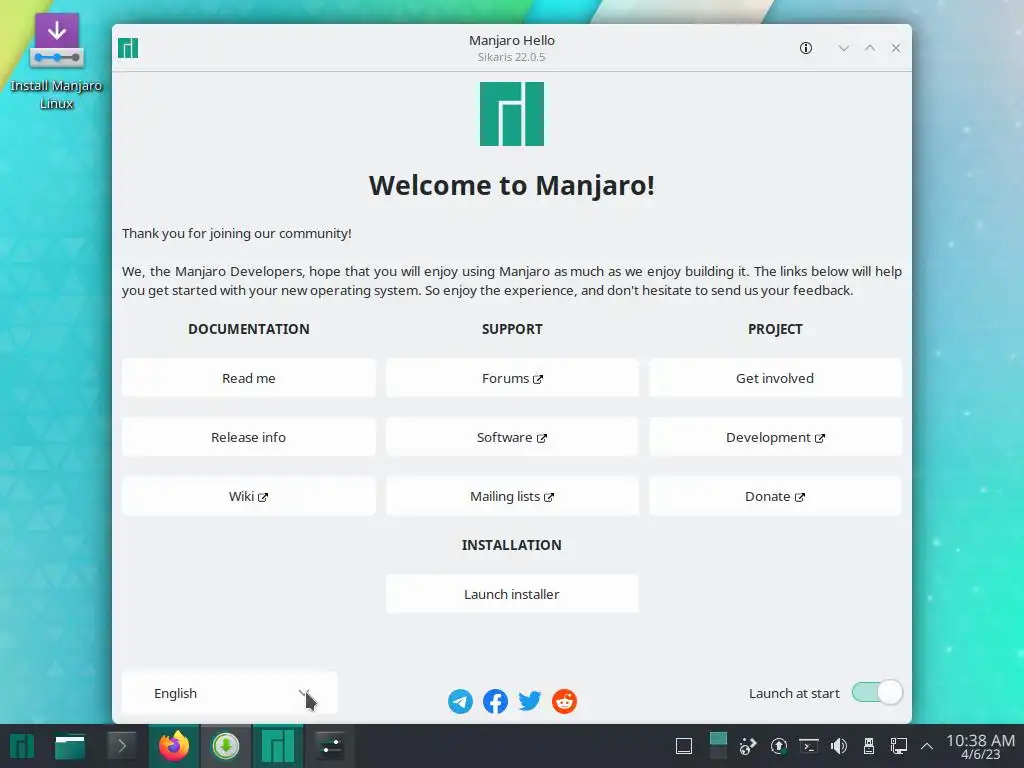Screen dimensions: 1024x768
Task: Open the software updates tray icon
Action: tap(778, 746)
